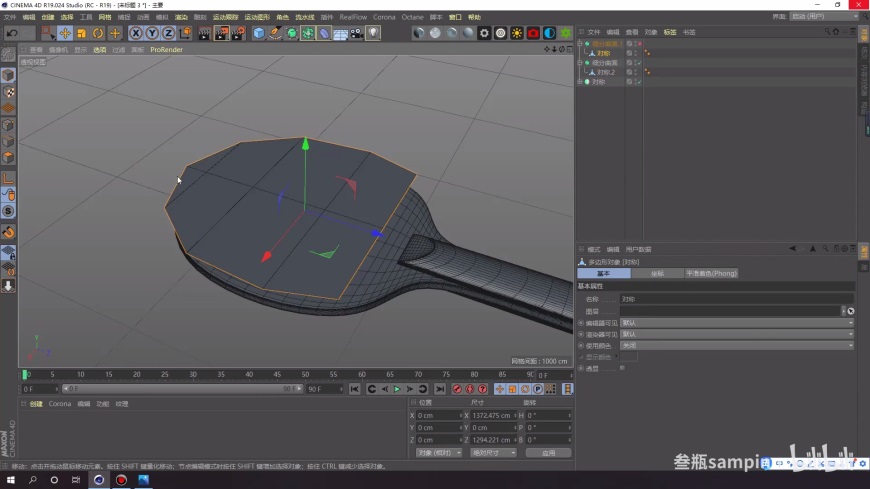Enable the 透显 (X-Ray) checkbox
Viewport: 870px width, 489px height.
(x=623, y=368)
